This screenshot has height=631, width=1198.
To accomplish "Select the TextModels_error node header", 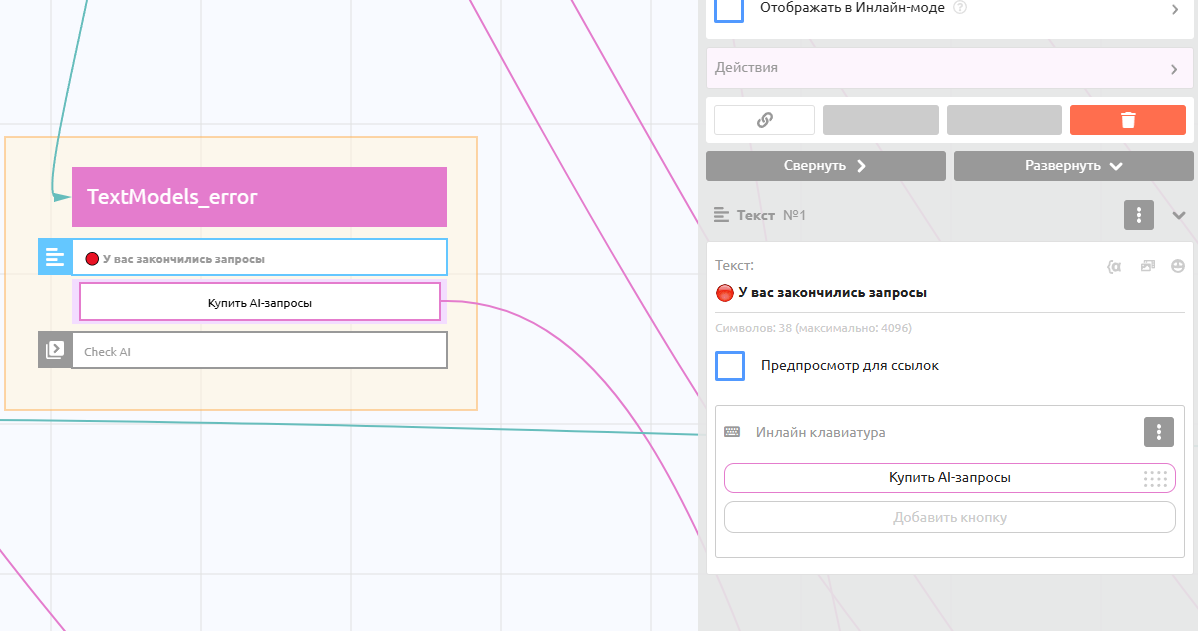I will [x=259, y=197].
